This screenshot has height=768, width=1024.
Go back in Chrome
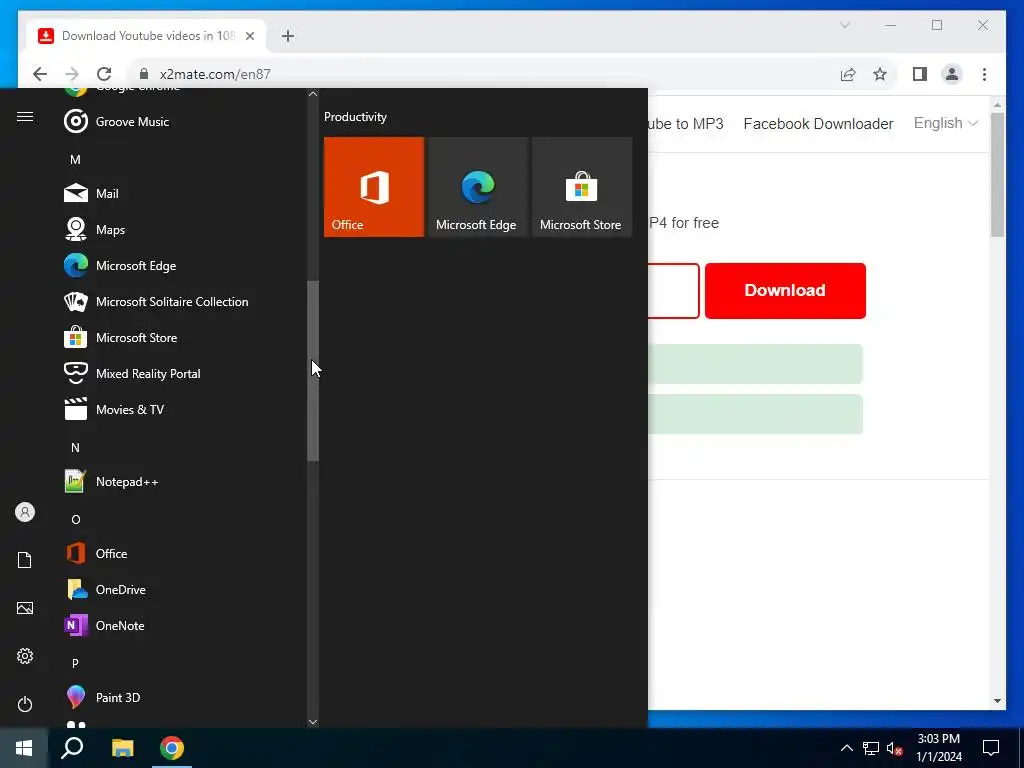(x=40, y=74)
